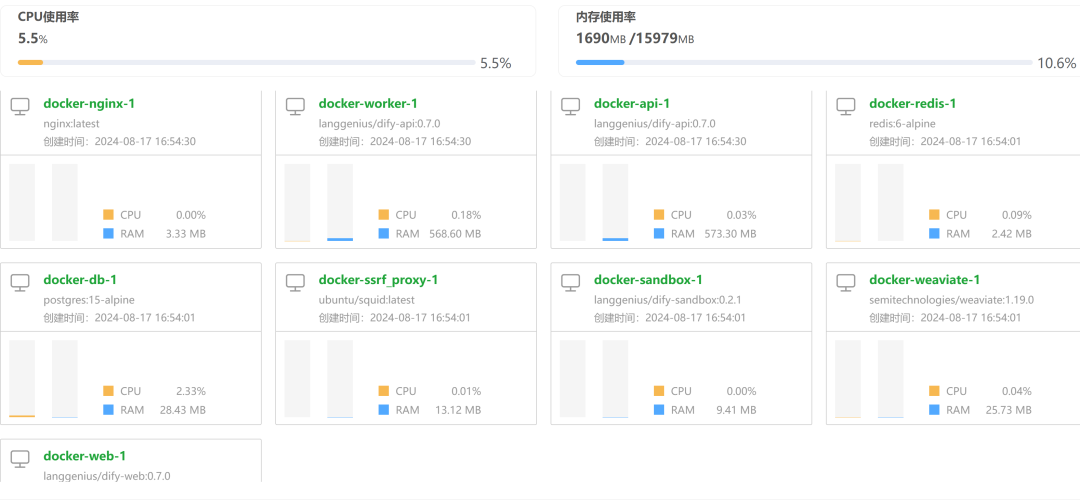The width and height of the screenshot is (1080, 500).
Task: Open the docker-api-1 container link
Action: (632, 103)
